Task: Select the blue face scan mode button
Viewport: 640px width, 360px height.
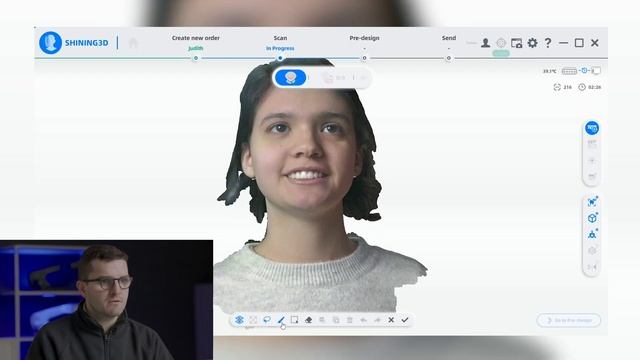Action: tap(291, 78)
